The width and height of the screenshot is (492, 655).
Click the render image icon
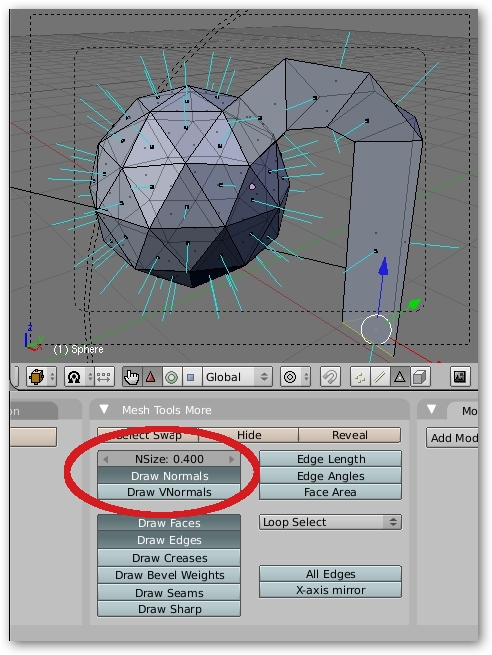tap(460, 377)
